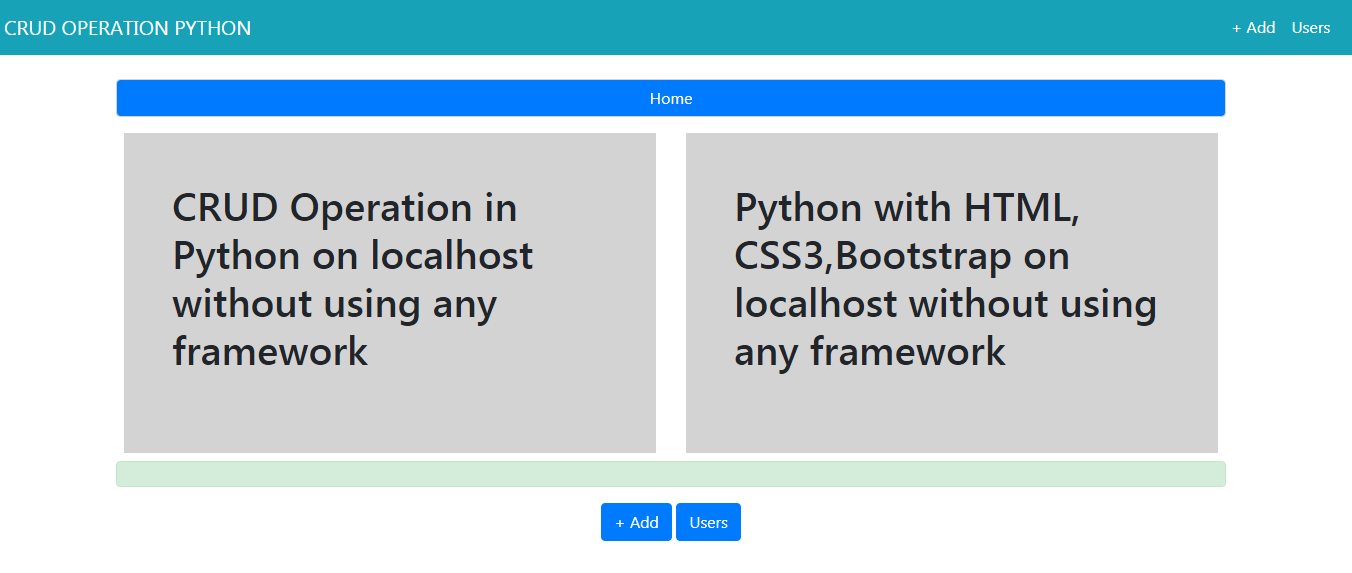The image size is (1352, 573).
Task: Click 'Python on localhost' text in the left card
Action: (x=352, y=256)
